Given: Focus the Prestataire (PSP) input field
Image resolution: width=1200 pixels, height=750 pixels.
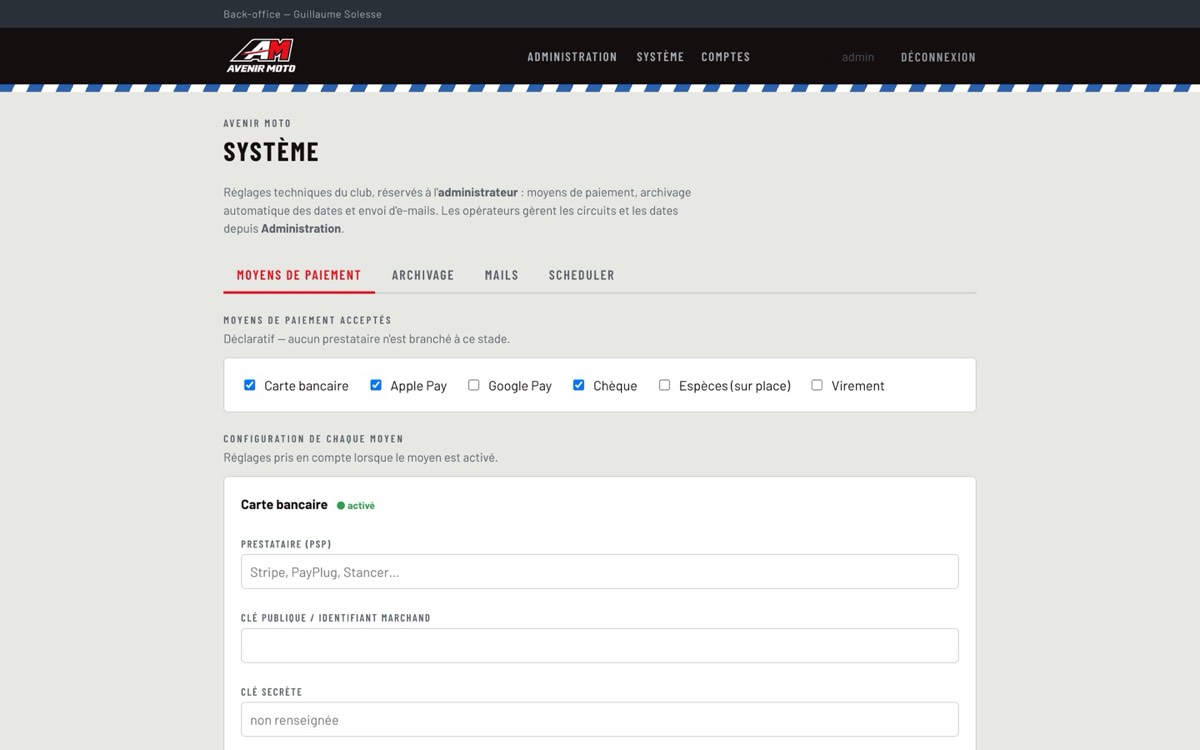Looking at the screenshot, I should pos(600,572).
